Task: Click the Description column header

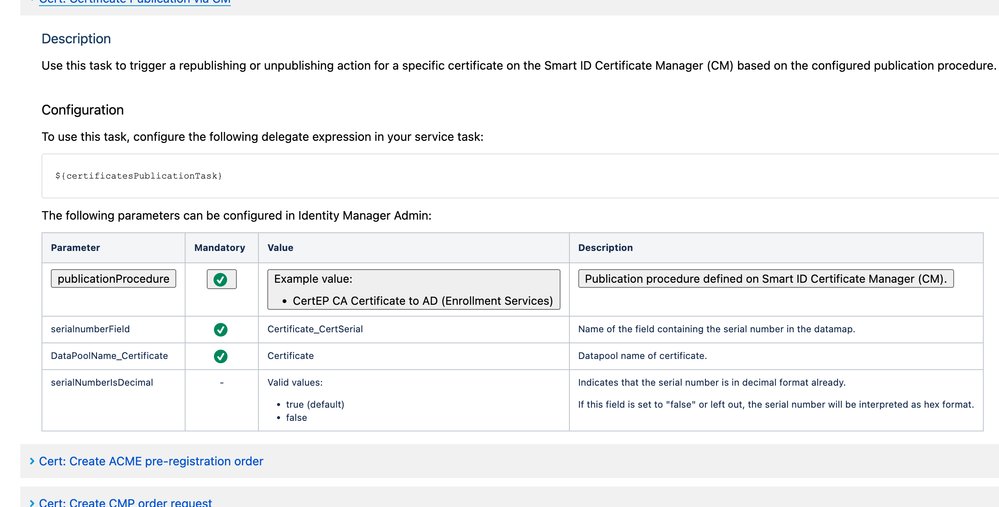Action: (x=605, y=248)
